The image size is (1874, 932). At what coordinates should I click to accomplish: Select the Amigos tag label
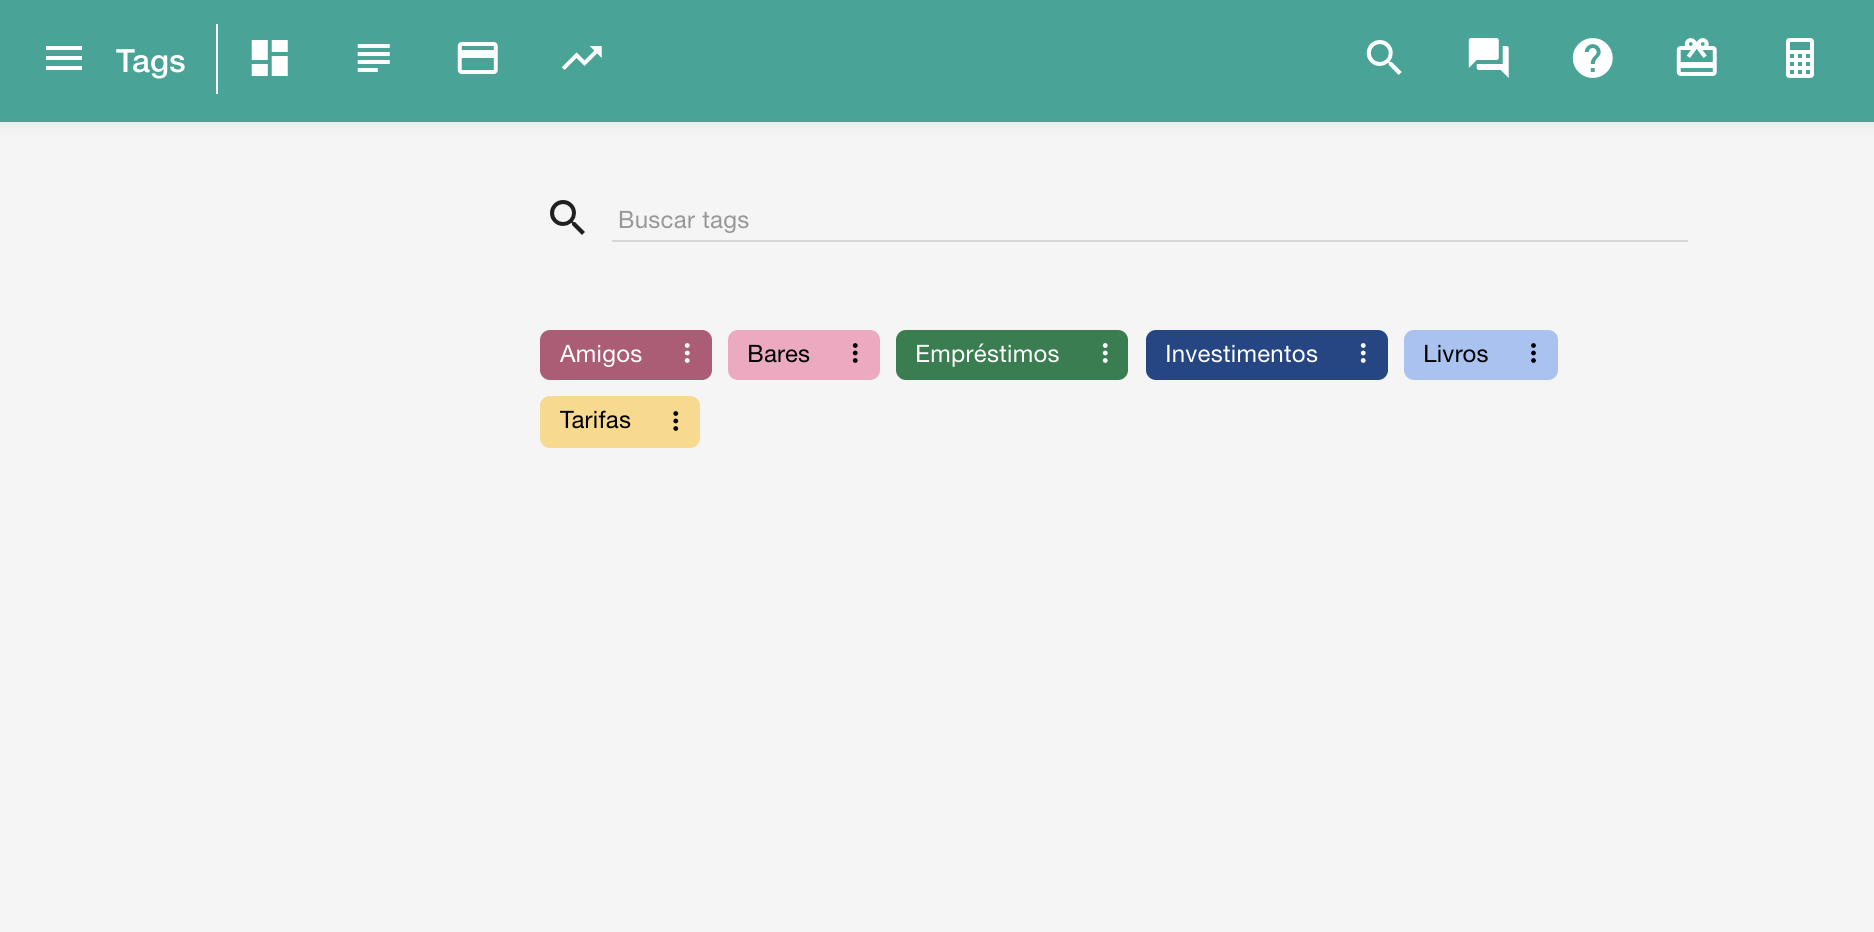(601, 355)
